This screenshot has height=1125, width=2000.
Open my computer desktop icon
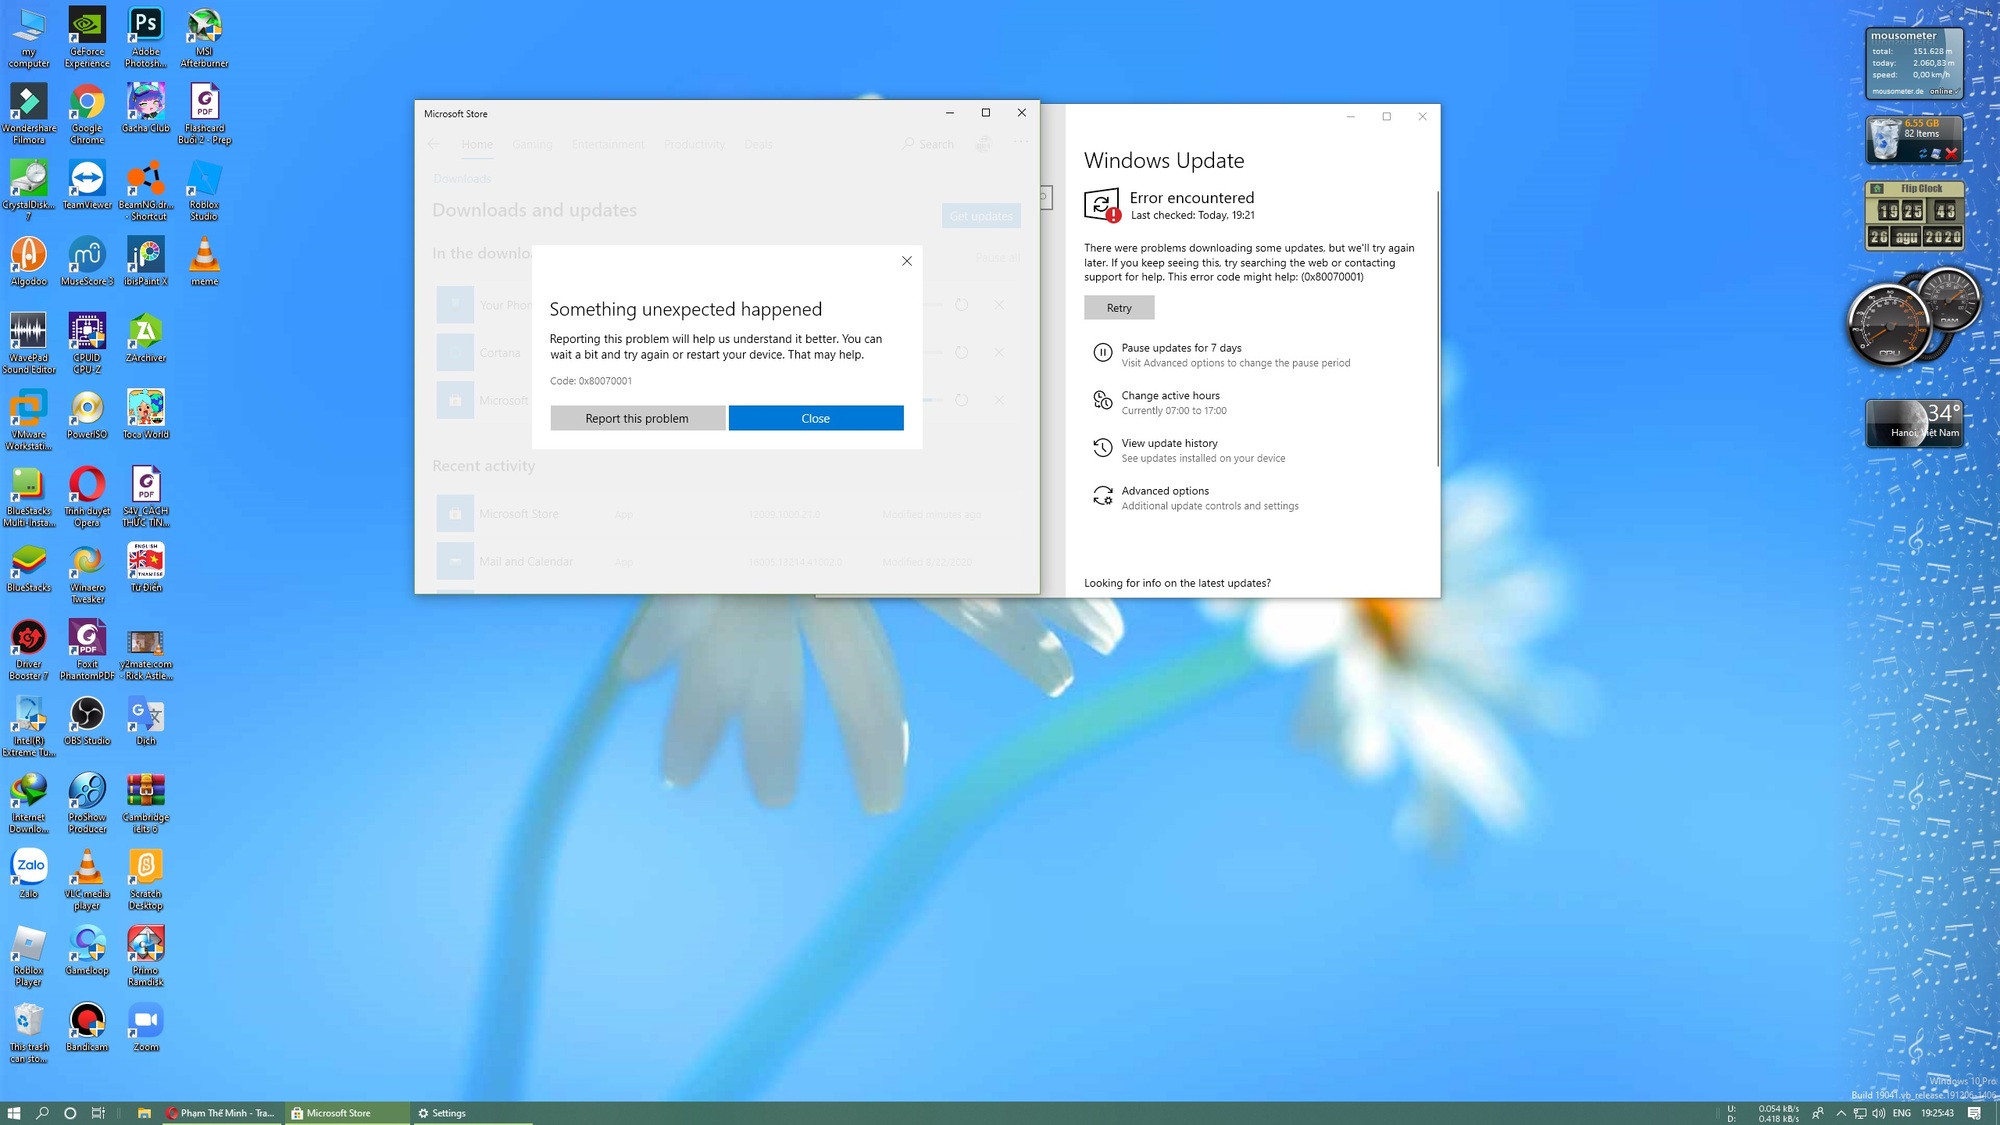click(x=29, y=38)
